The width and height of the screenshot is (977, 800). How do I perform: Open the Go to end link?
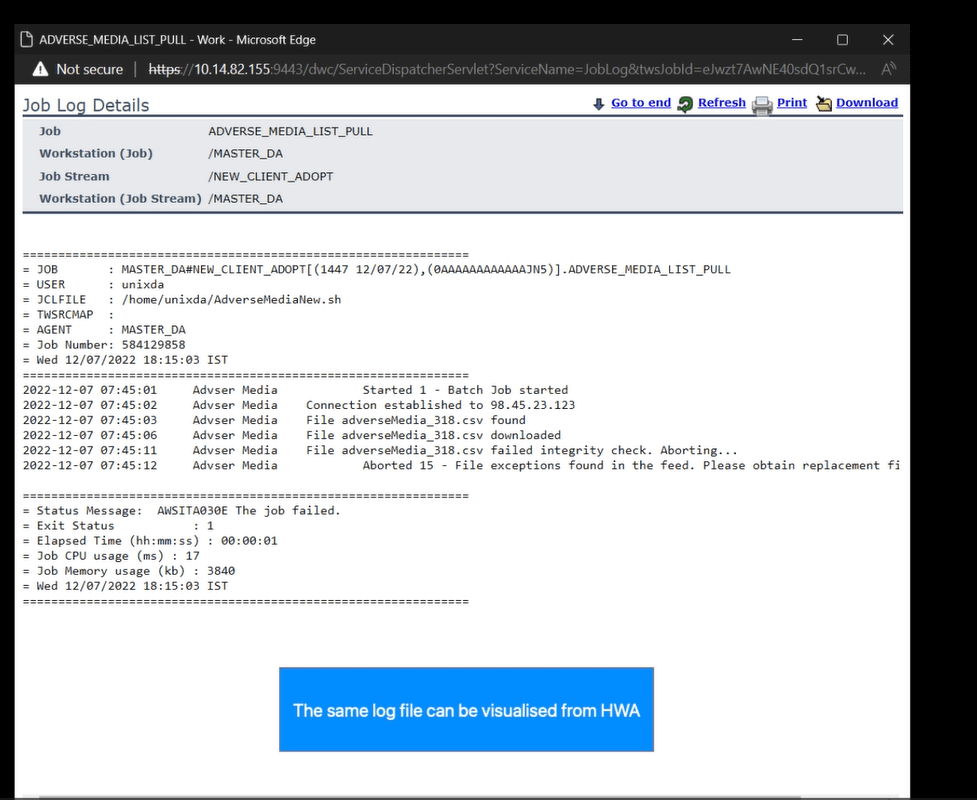640,103
